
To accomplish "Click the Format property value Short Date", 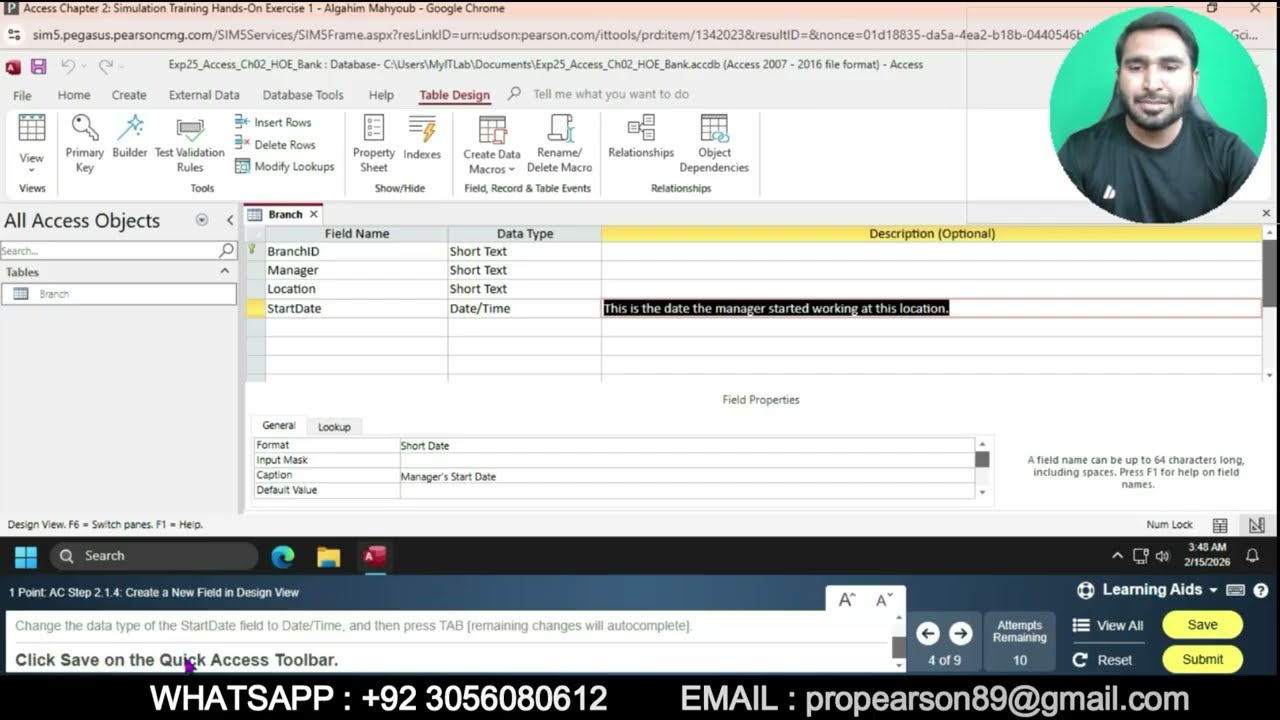I will [x=687, y=445].
